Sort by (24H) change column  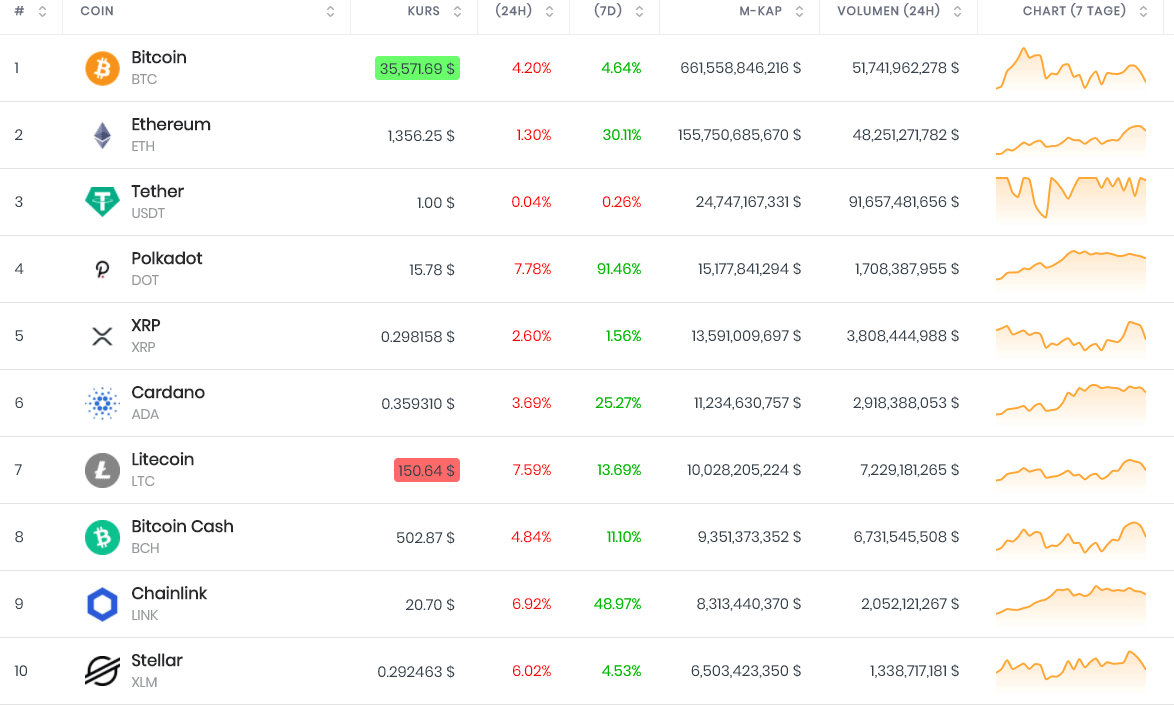[550, 11]
